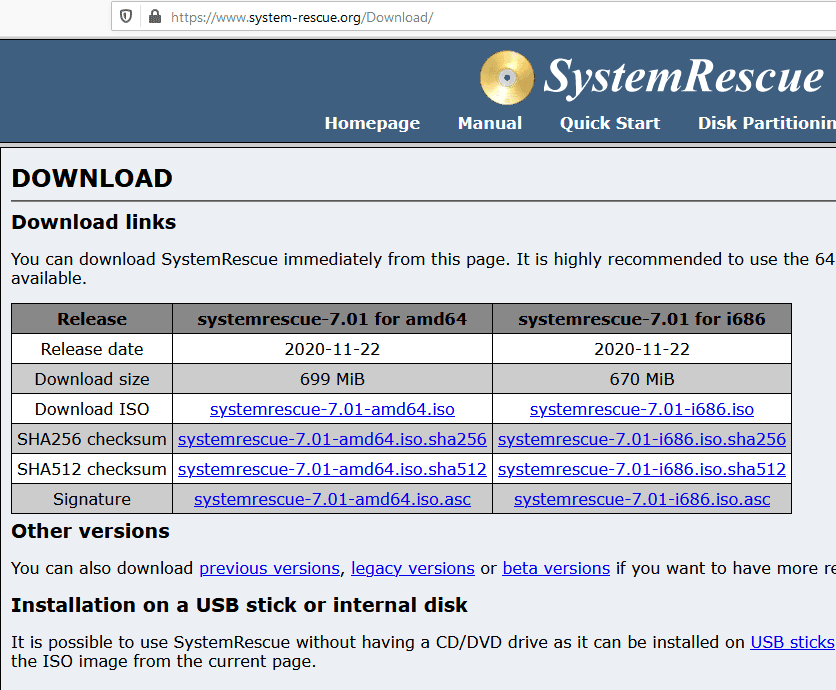Download systemrescue-7.01-amd64.iso
Viewport: 836px width, 690px height.
pyautogui.click(x=332, y=409)
